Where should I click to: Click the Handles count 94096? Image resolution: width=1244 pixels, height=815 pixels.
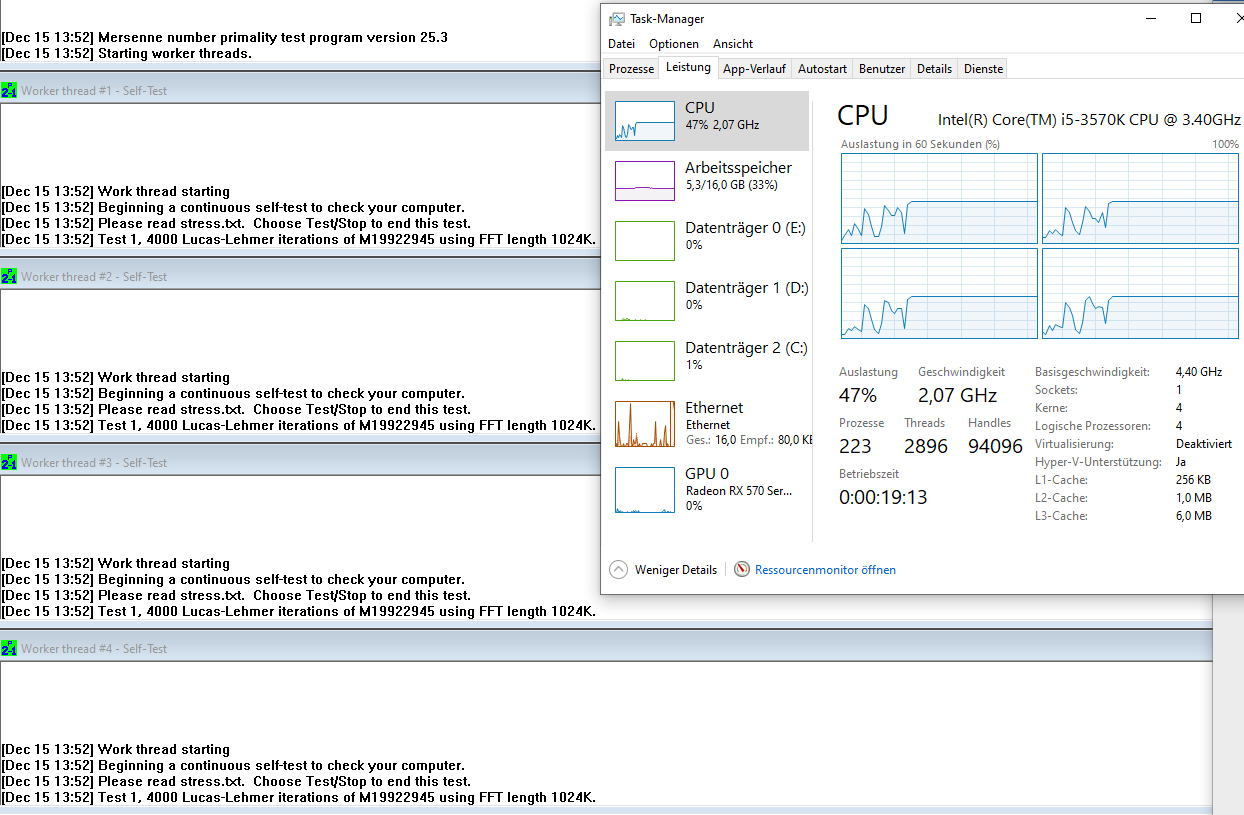pyautogui.click(x=995, y=446)
